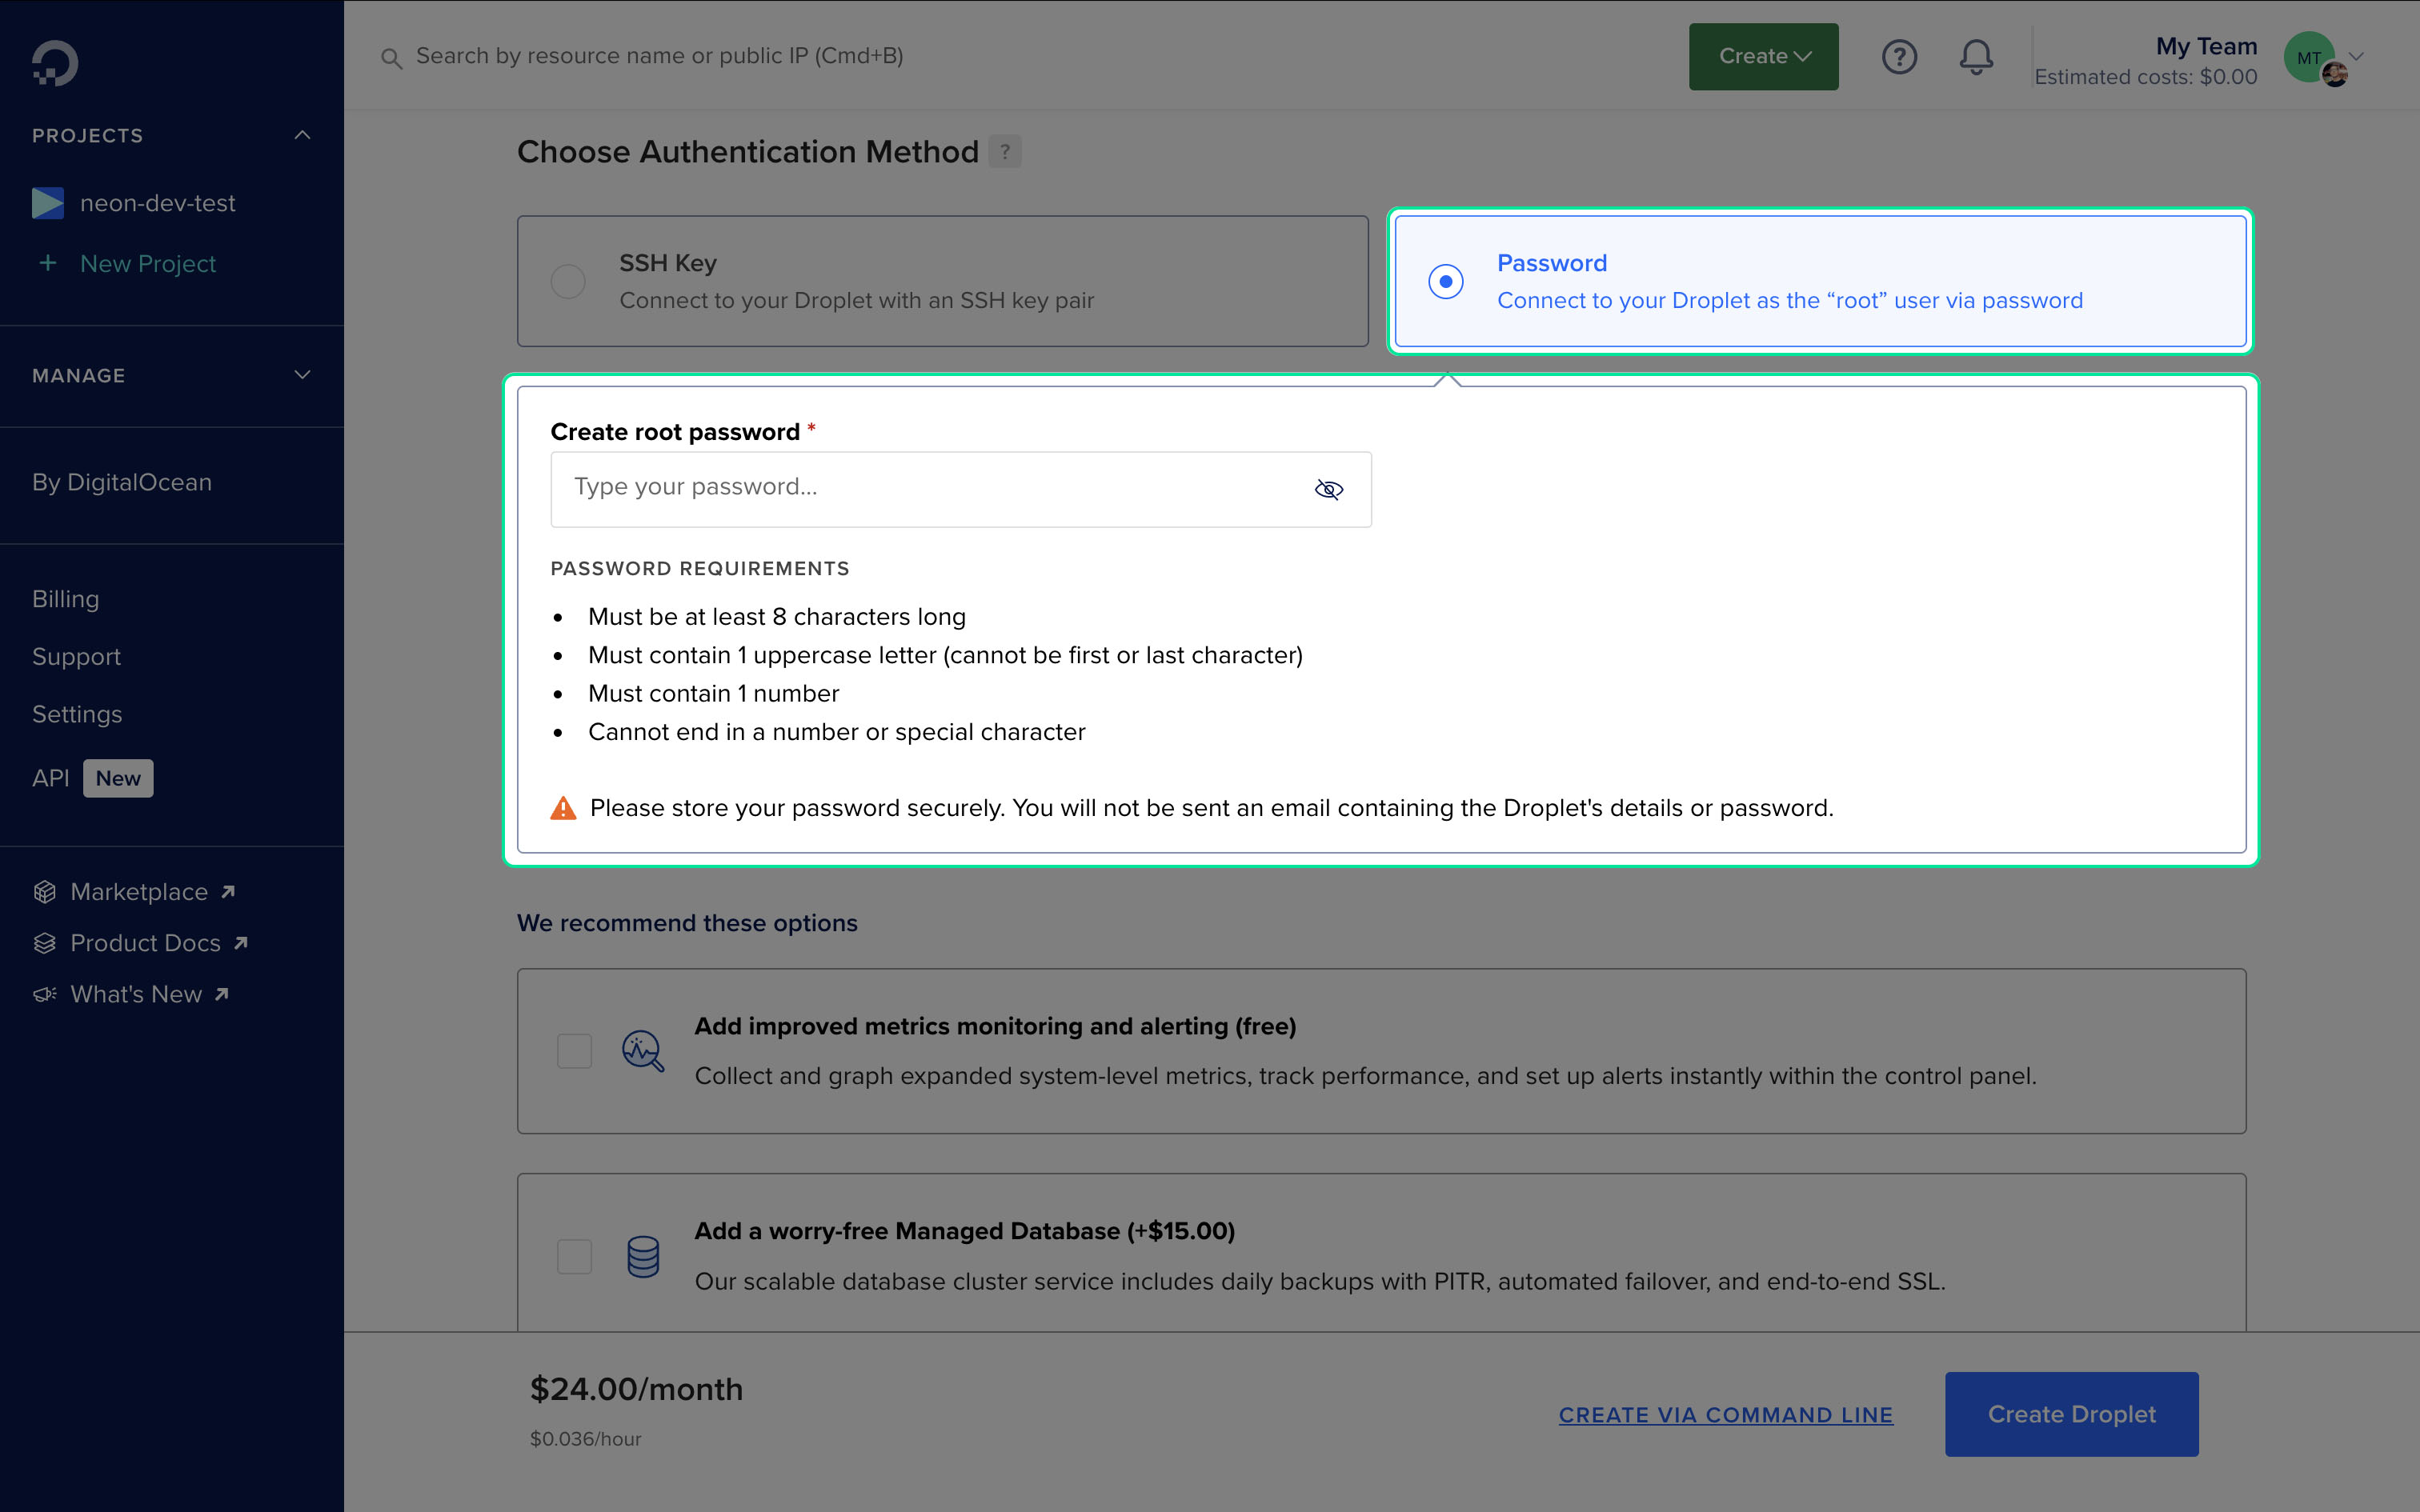2420x1512 pixels.
Task: Collapse the MANAGE section
Action: [x=302, y=375]
